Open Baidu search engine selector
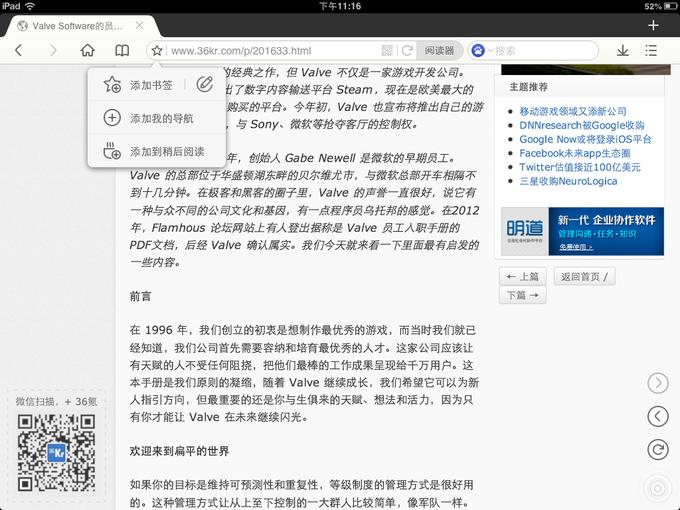Image resolution: width=680 pixels, height=510 pixels. pos(482,51)
